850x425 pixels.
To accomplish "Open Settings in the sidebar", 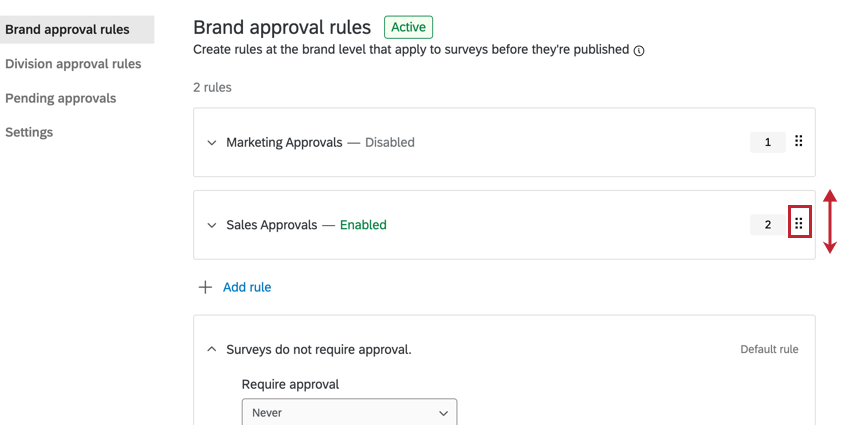I will [29, 132].
